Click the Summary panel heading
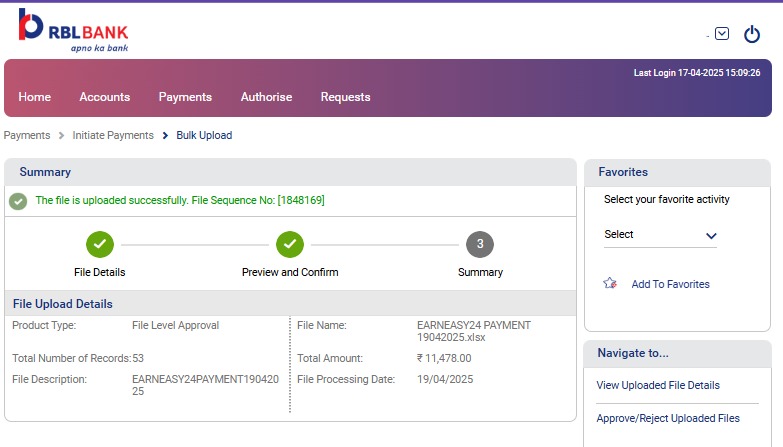 pyautogui.click(x=45, y=172)
